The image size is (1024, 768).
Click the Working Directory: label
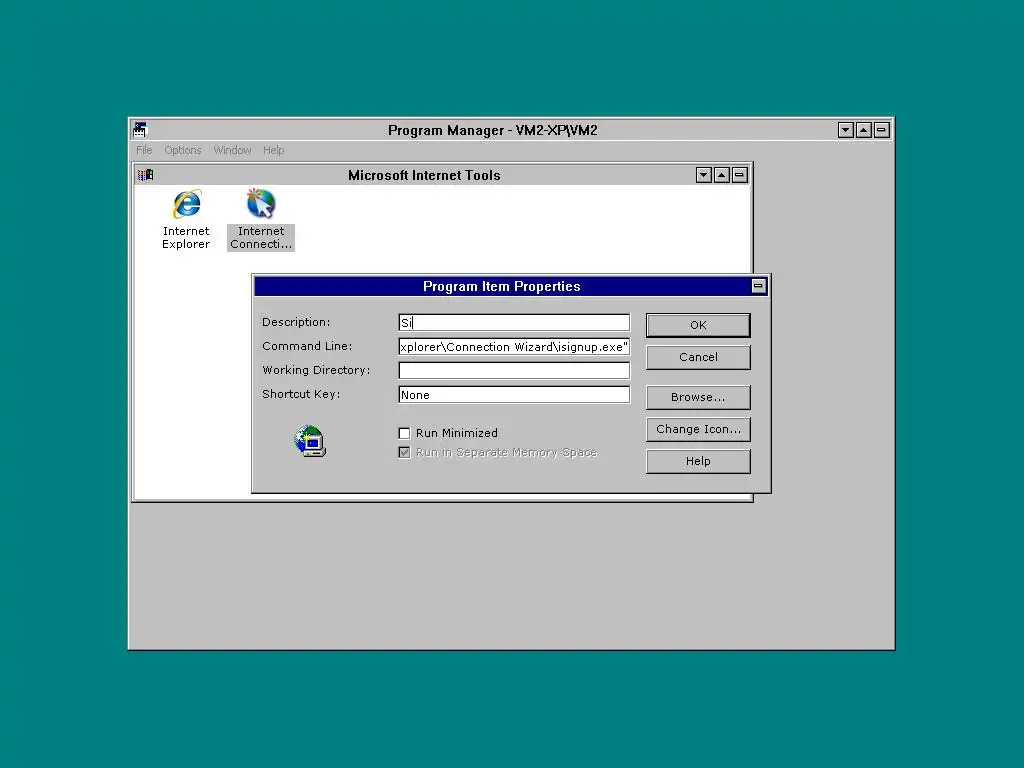point(316,370)
